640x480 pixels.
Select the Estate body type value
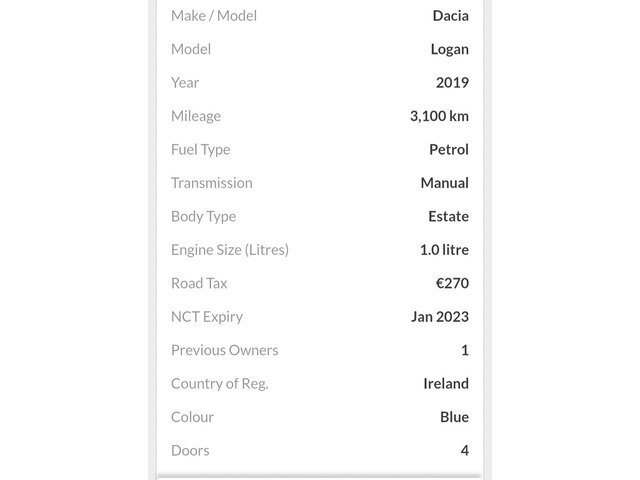pos(448,217)
